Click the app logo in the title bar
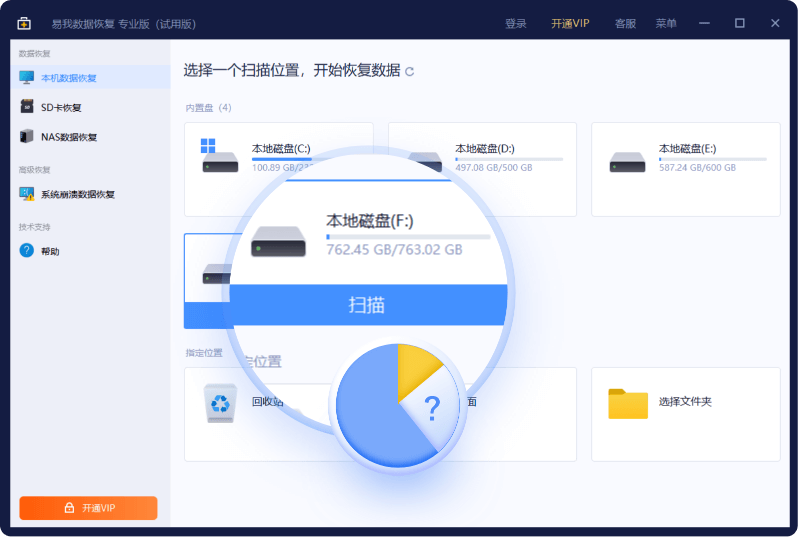Image resolution: width=798 pixels, height=559 pixels. point(24,23)
